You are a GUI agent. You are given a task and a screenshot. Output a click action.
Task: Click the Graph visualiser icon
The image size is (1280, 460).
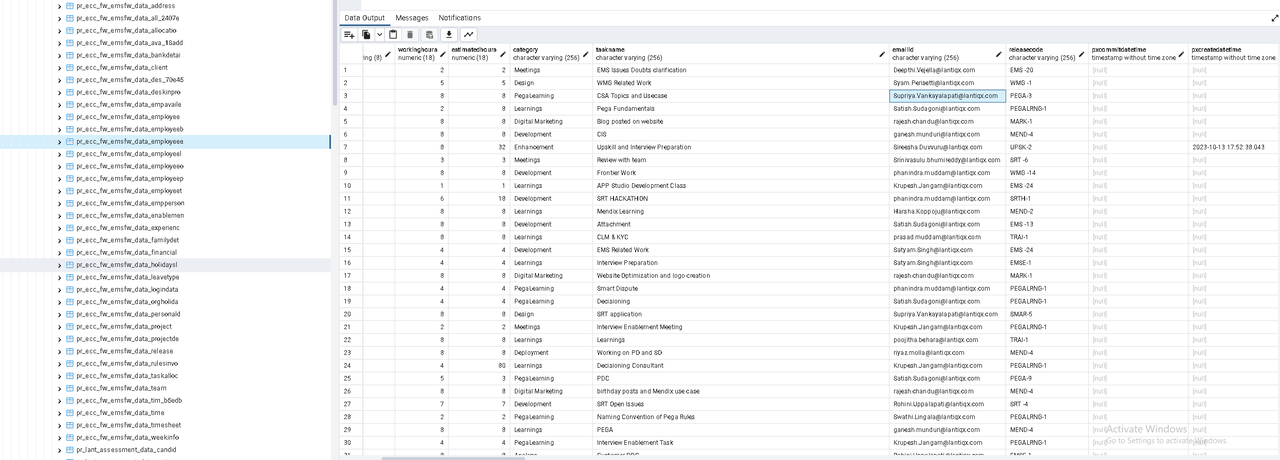coord(469,34)
